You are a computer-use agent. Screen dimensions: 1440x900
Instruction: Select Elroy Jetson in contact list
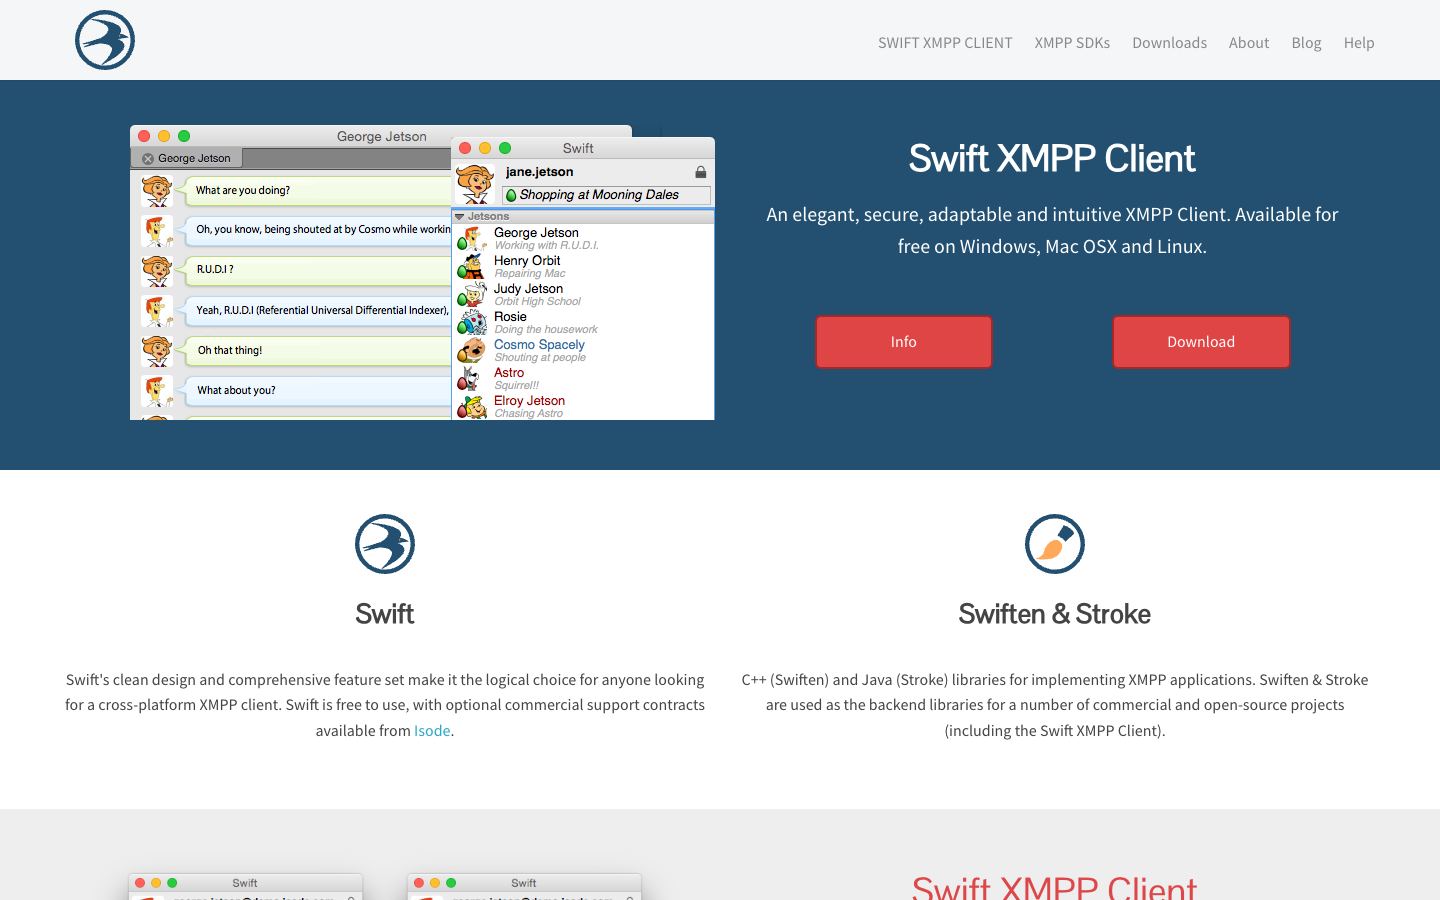click(x=583, y=406)
